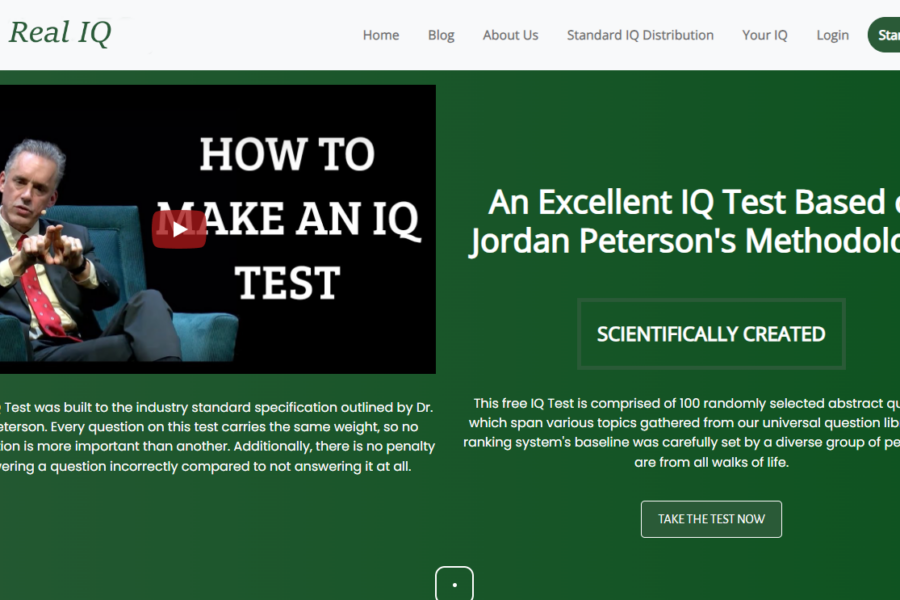Go to the Home page
The image size is (900, 600).
381,35
